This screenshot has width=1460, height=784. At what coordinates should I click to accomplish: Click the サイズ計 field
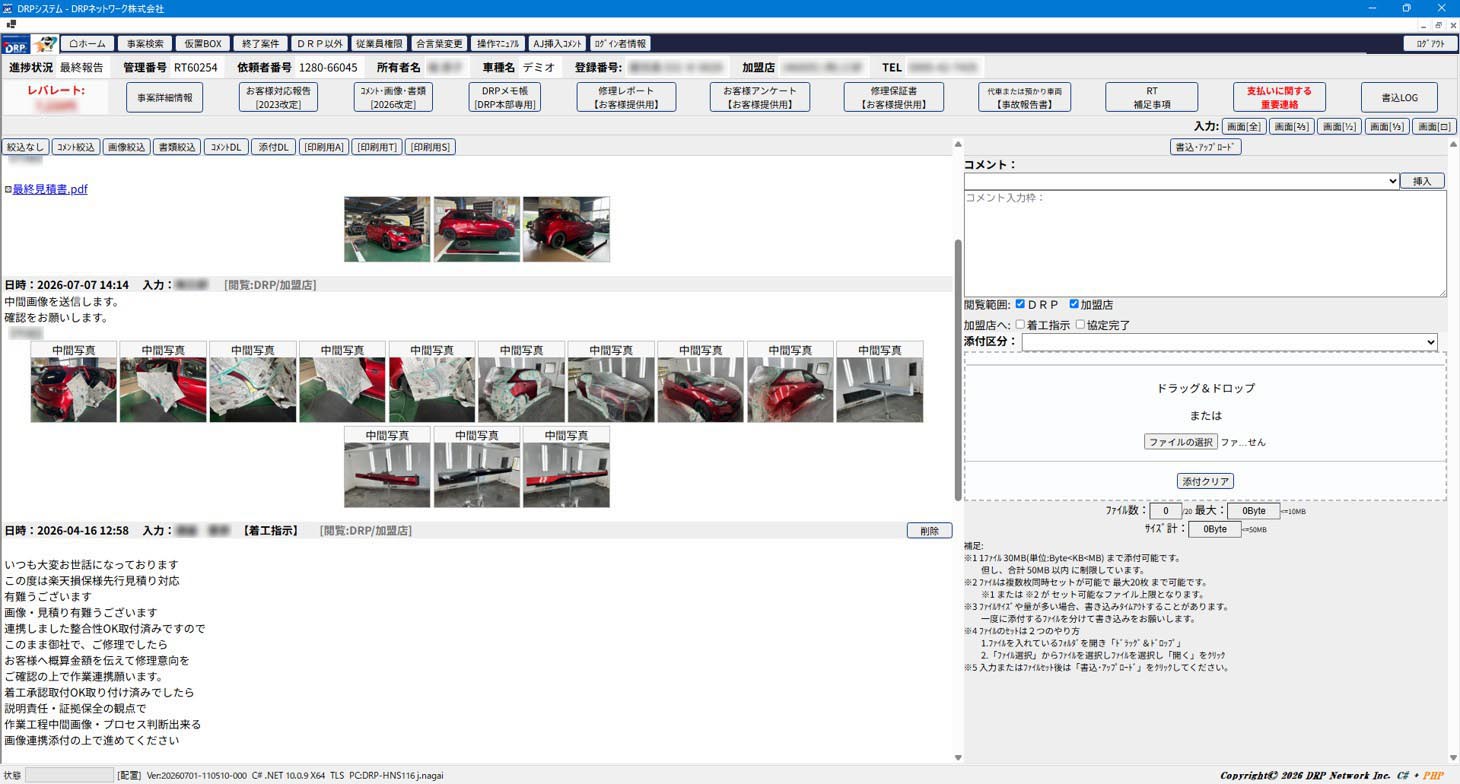[1214, 529]
